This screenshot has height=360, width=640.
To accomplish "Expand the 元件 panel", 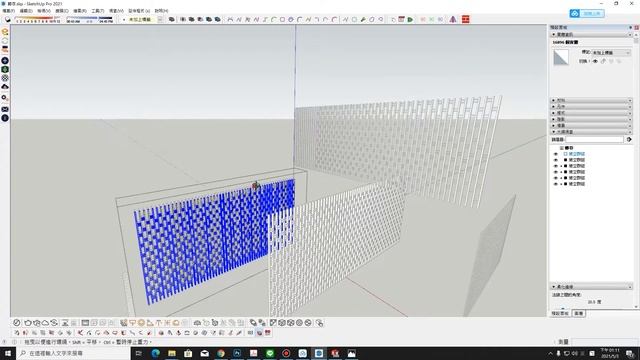I will tap(591, 107).
